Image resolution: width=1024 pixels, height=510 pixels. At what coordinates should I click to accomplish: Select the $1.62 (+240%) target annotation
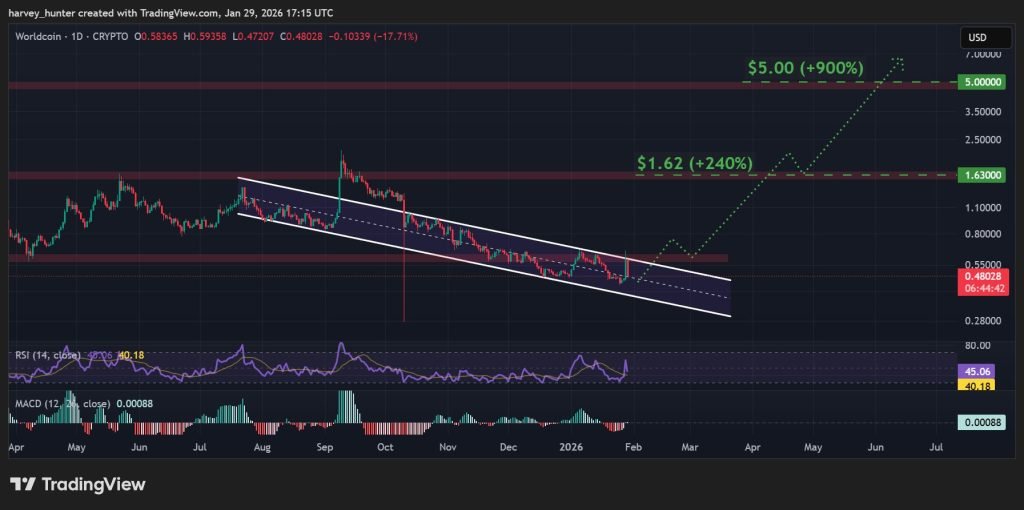[x=694, y=162]
